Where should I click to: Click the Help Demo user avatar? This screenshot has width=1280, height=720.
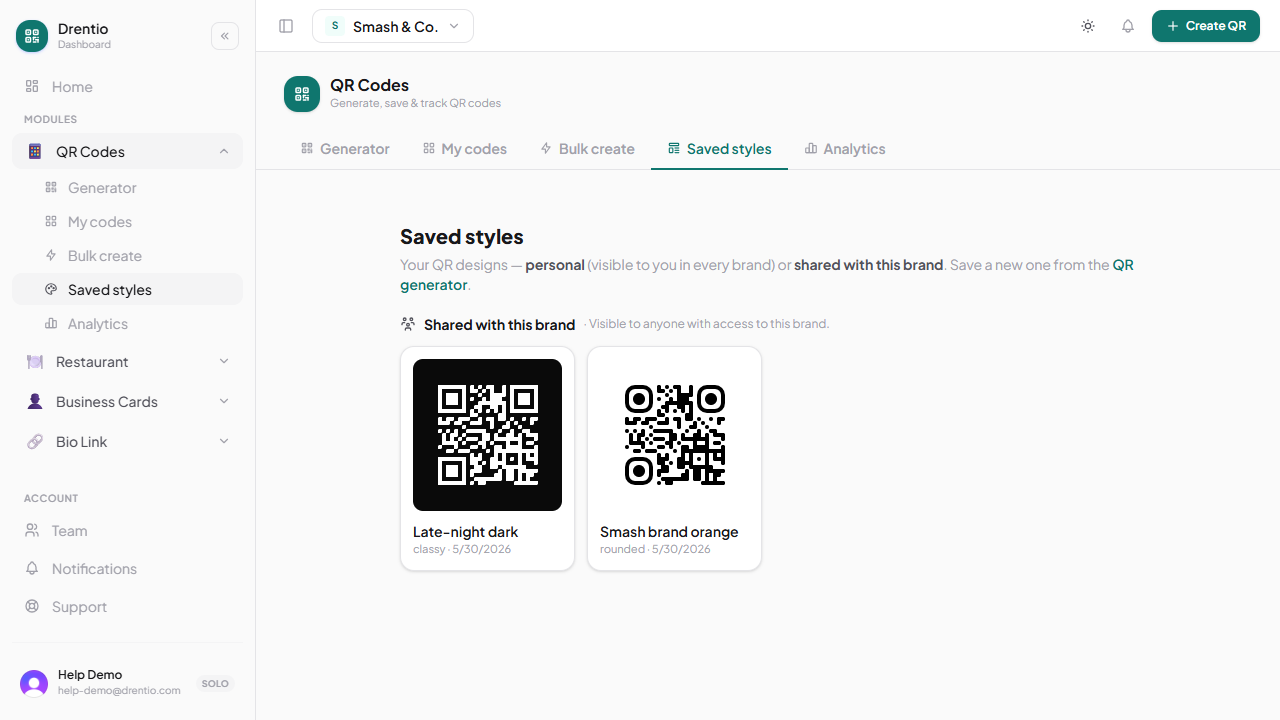pos(34,684)
